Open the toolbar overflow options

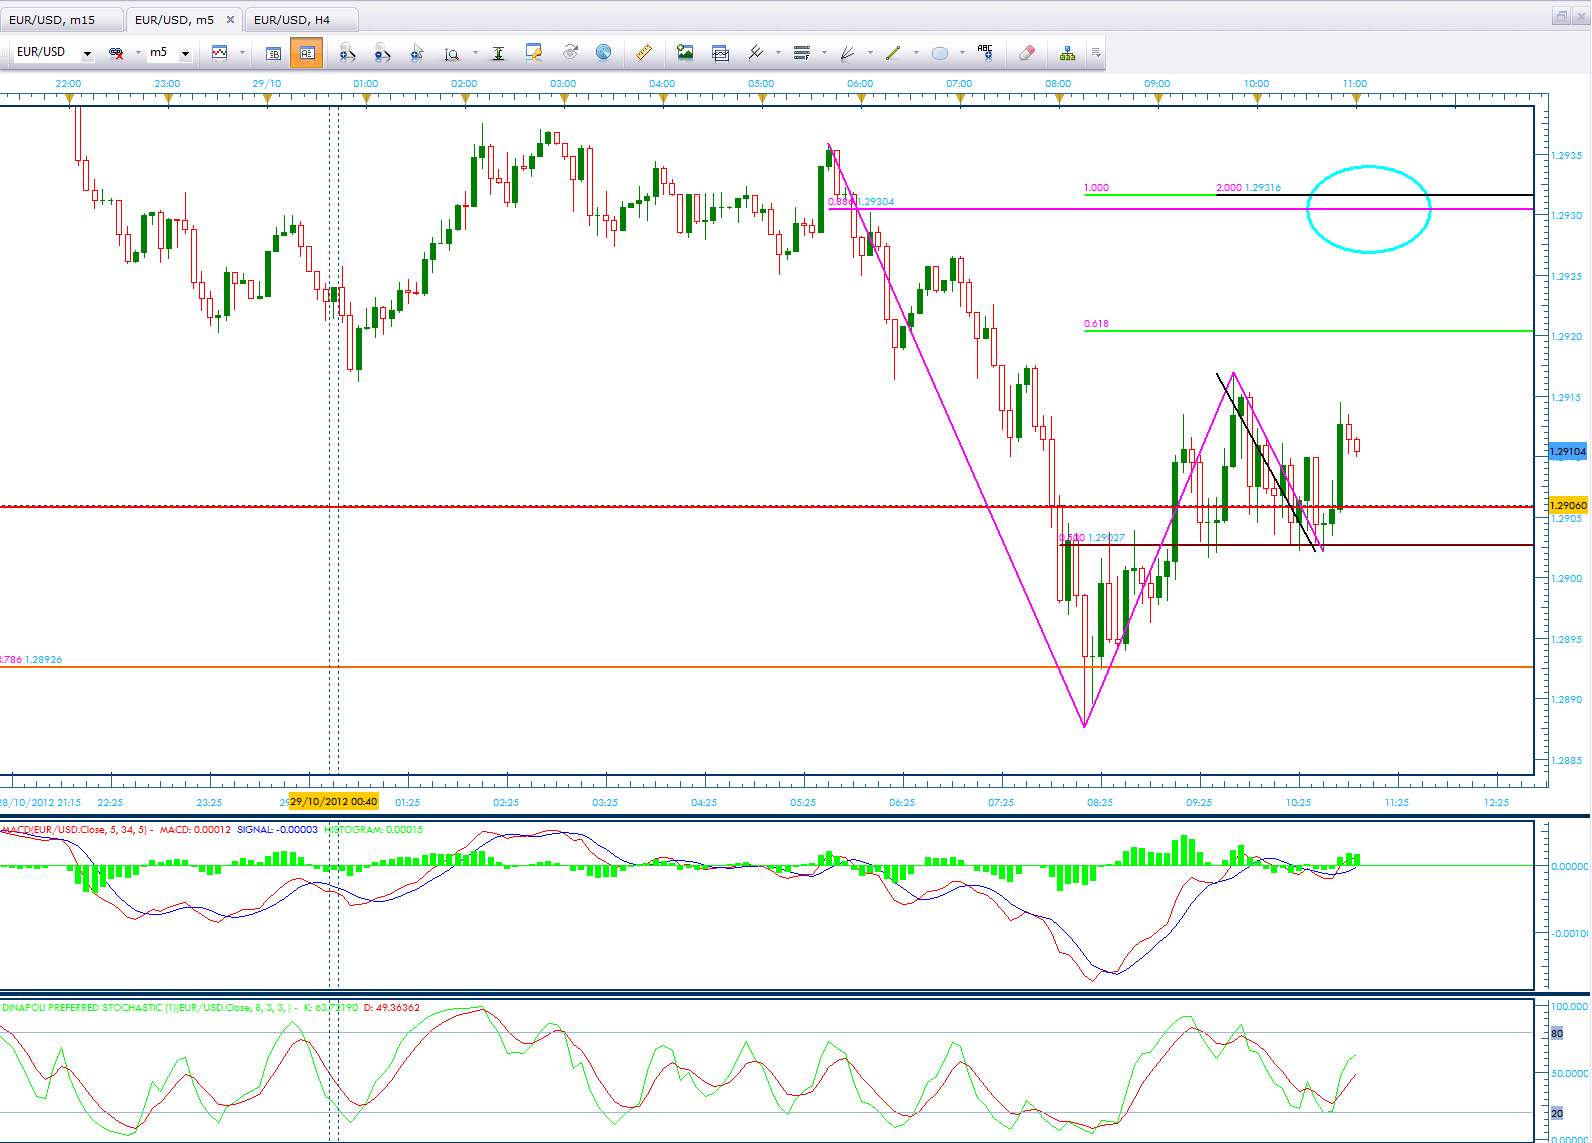click(1096, 53)
